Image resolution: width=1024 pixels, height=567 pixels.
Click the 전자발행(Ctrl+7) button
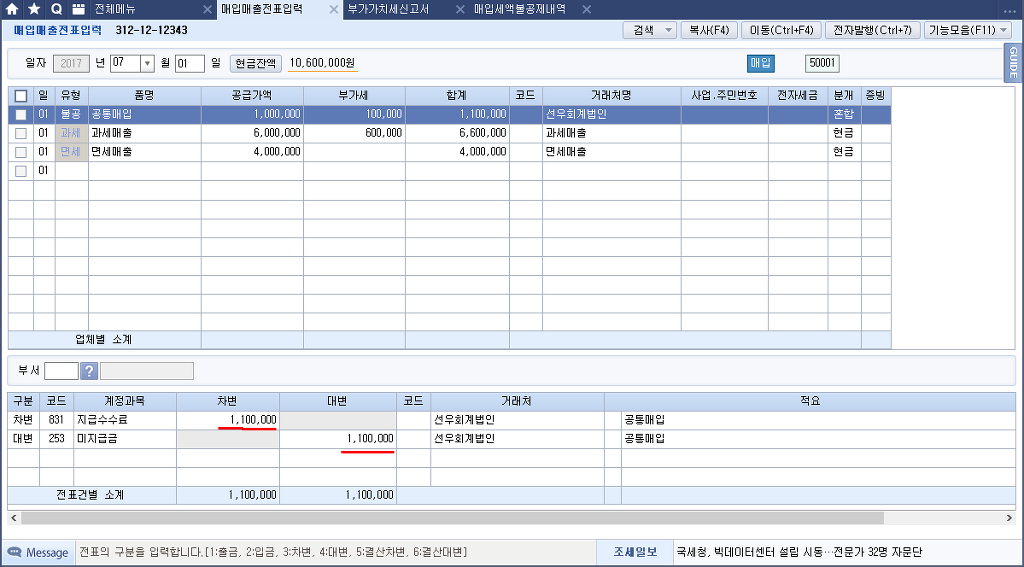(x=871, y=30)
